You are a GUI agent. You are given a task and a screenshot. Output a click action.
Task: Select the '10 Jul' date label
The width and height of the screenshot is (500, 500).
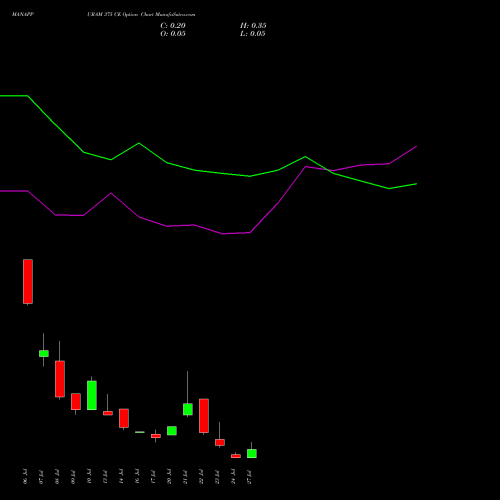pyautogui.click(x=89, y=476)
